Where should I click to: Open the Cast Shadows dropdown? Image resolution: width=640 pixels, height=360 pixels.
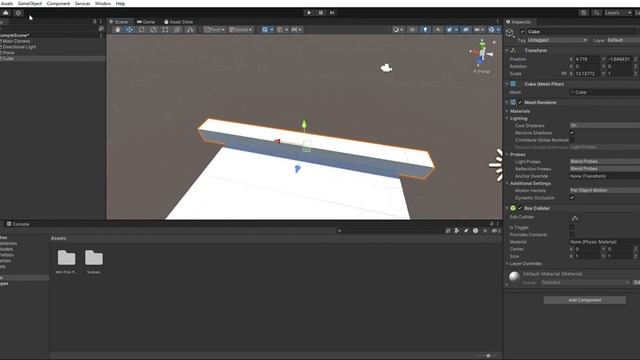point(604,125)
